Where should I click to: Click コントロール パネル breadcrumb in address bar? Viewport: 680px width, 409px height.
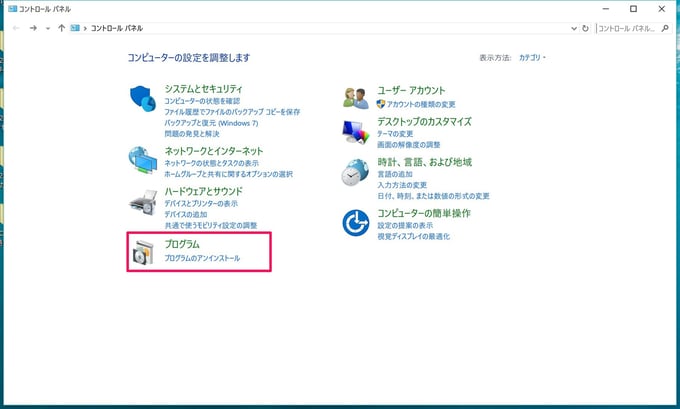[x=117, y=28]
